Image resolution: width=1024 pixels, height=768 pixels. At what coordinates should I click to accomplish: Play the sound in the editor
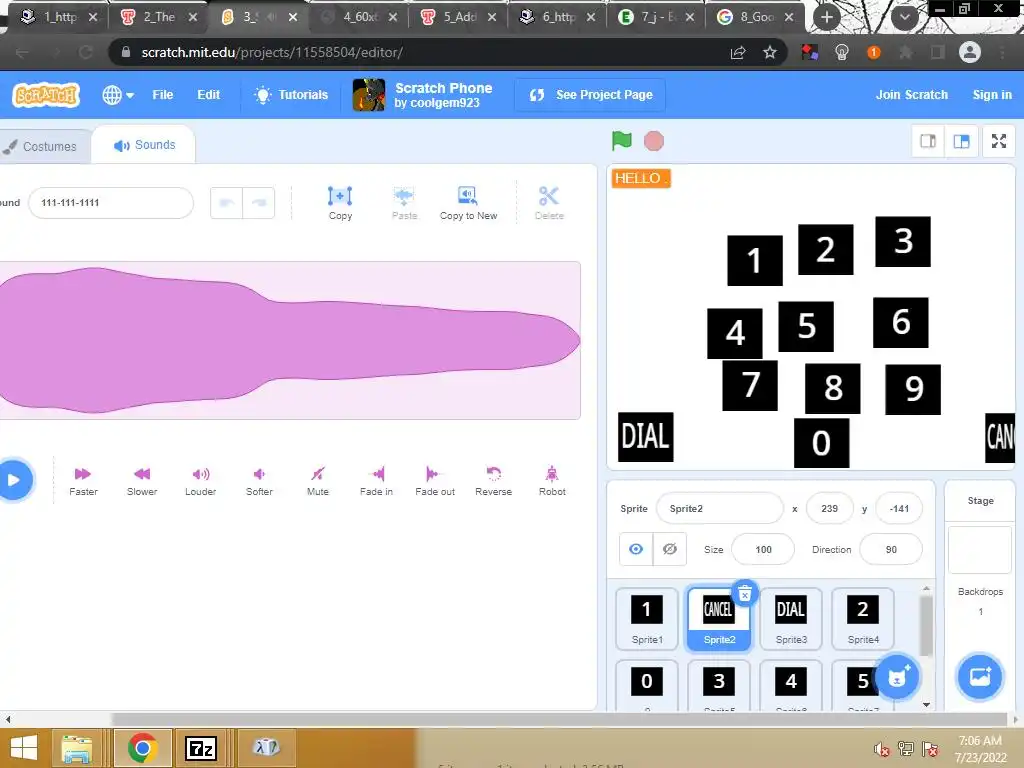(x=14, y=480)
